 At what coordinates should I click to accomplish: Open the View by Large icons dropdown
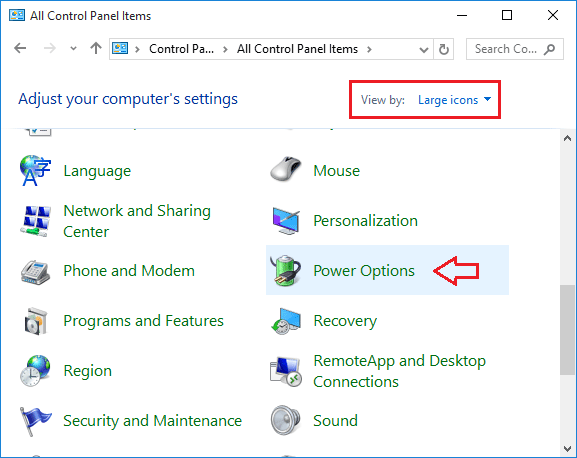coord(454,100)
